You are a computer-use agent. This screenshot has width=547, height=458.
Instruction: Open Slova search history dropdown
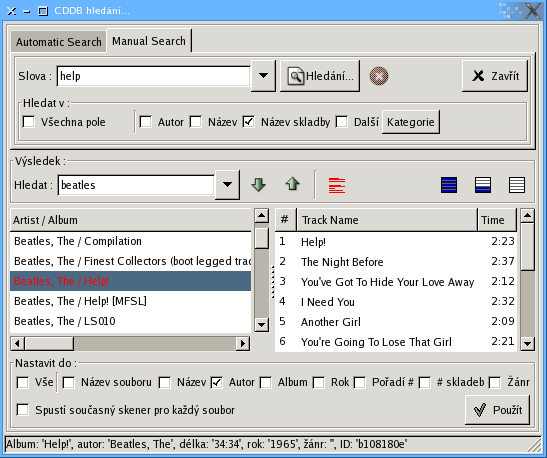coord(263,76)
